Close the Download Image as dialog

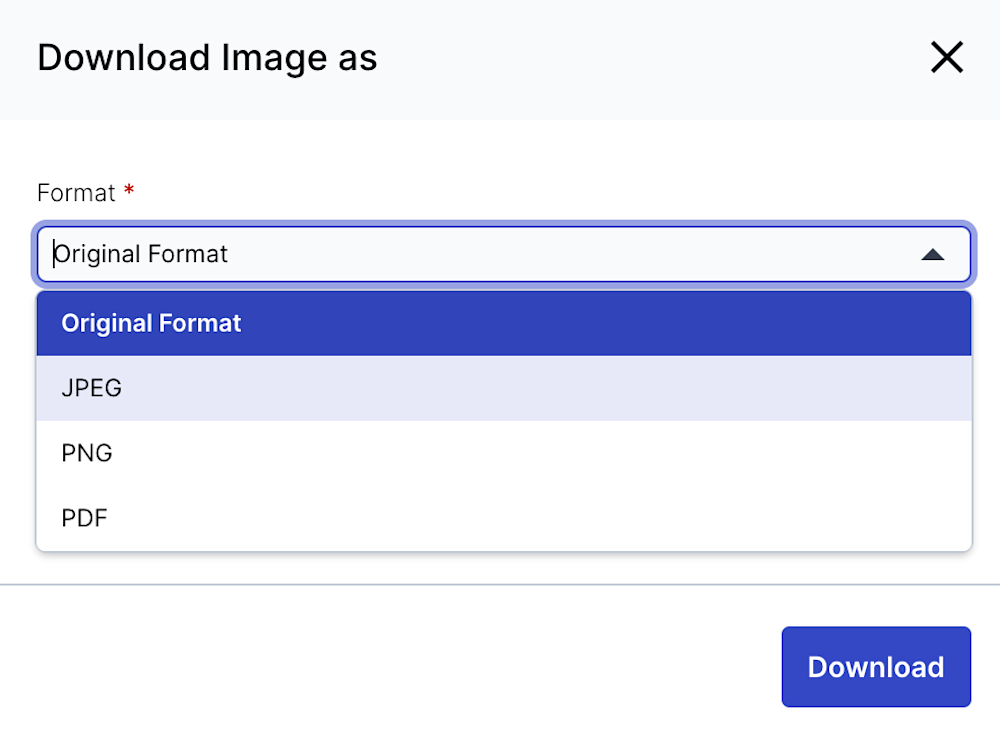click(x=946, y=57)
